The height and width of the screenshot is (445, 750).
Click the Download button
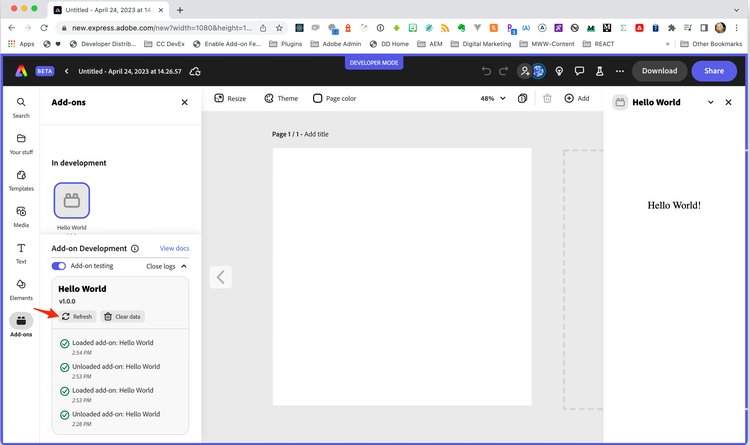coord(659,71)
